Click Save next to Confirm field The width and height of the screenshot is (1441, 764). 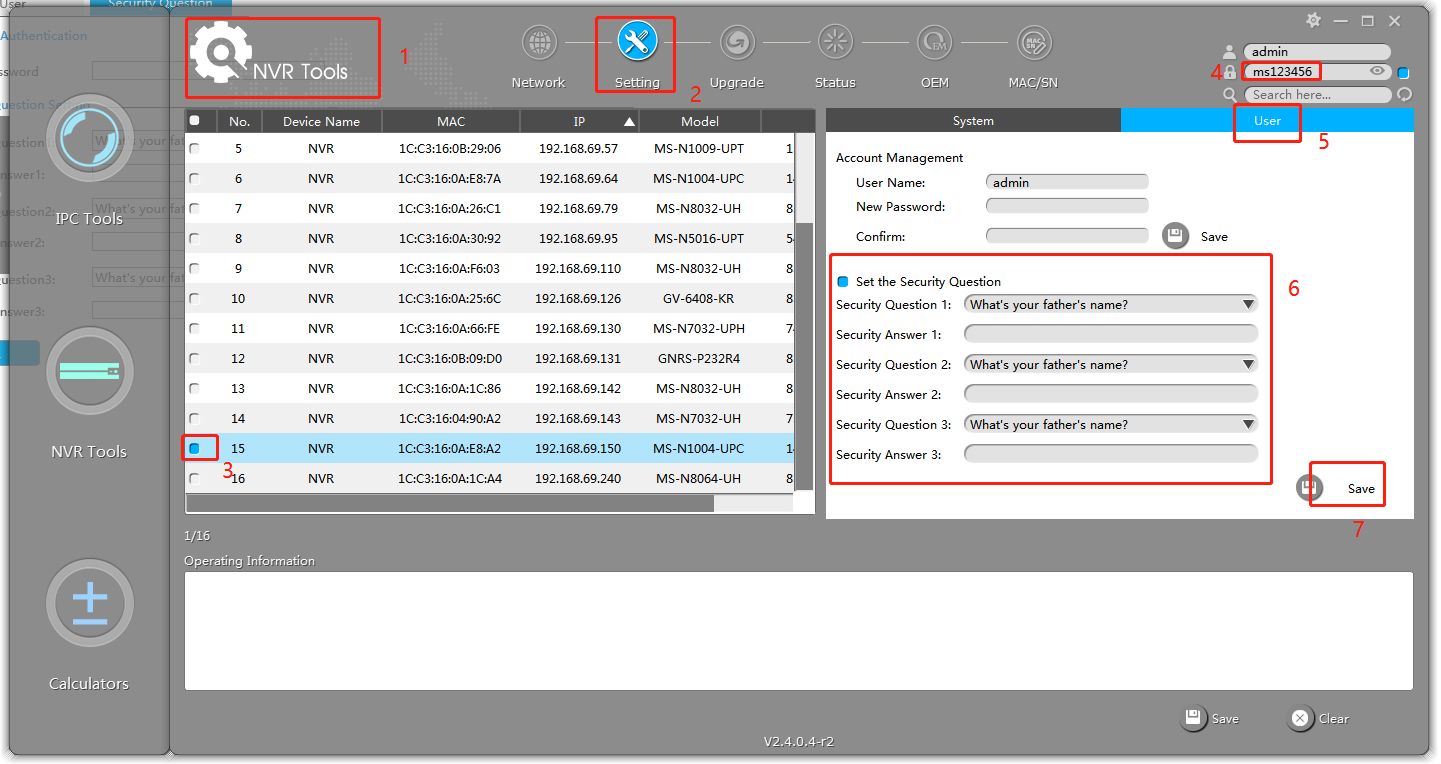click(x=1214, y=237)
